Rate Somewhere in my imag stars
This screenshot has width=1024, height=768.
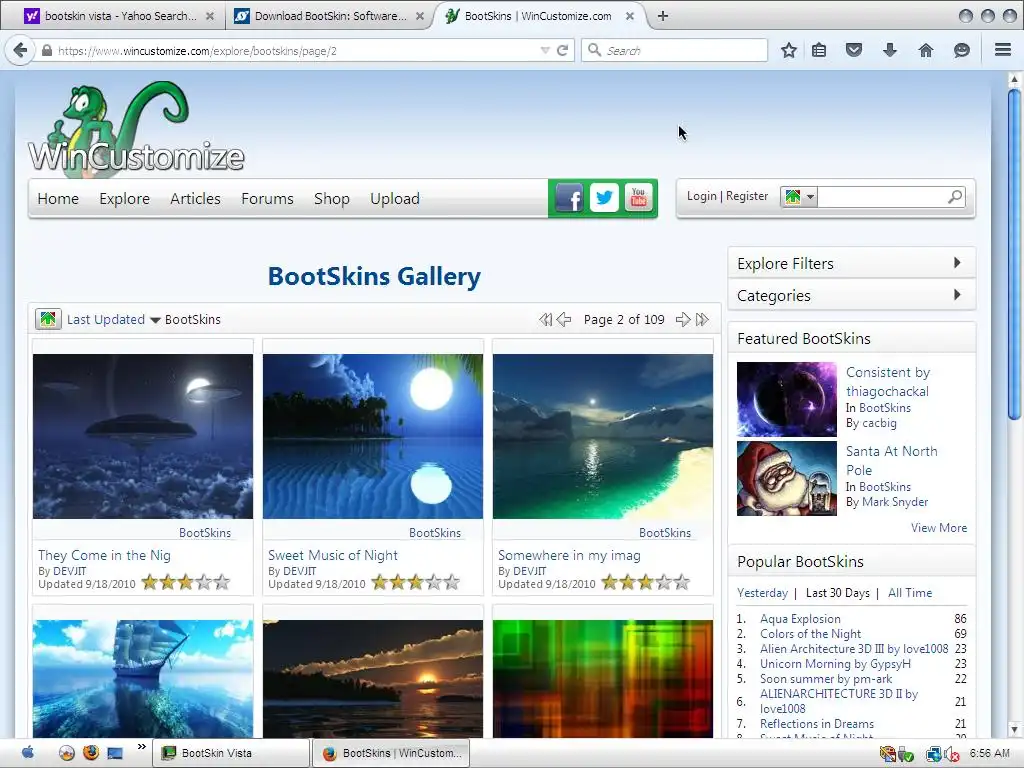tap(646, 582)
